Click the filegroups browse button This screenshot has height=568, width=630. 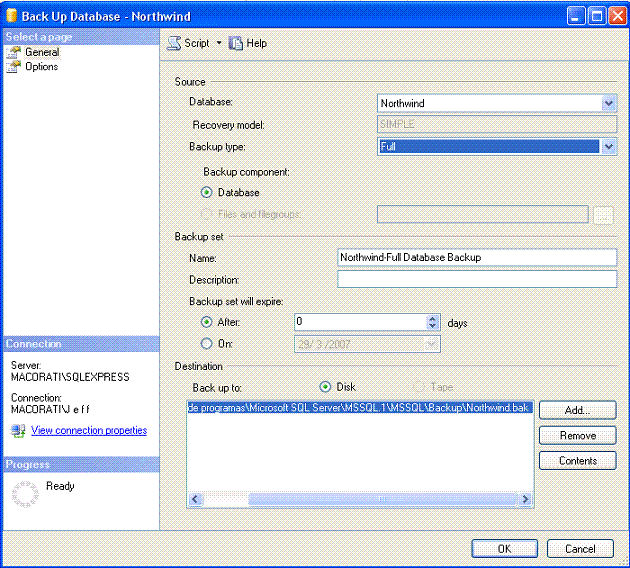pyautogui.click(x=603, y=215)
